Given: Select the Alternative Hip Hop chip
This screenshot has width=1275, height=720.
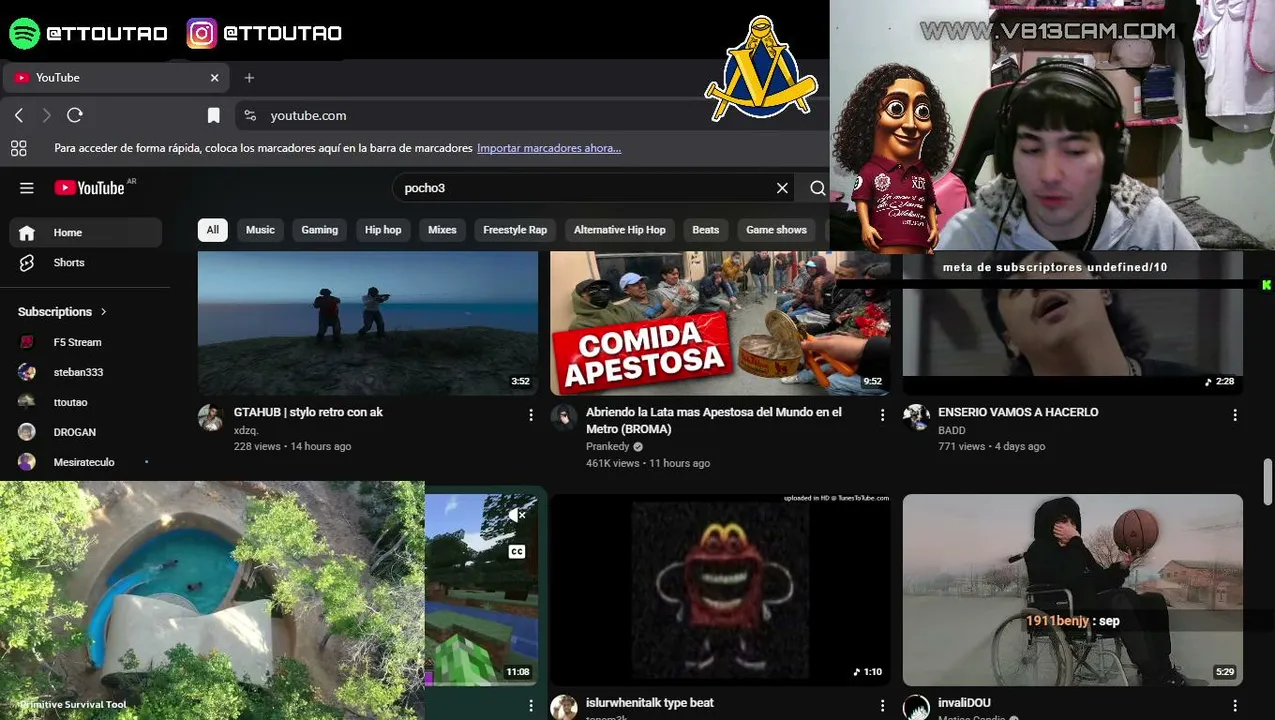Looking at the screenshot, I should tap(619, 230).
